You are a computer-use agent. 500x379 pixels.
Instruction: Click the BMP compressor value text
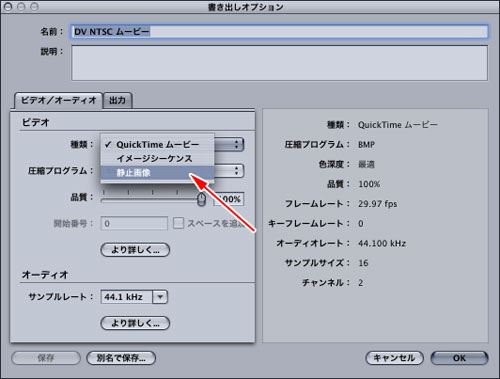366,145
